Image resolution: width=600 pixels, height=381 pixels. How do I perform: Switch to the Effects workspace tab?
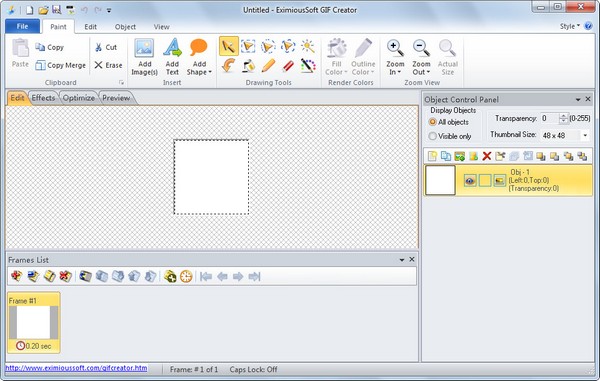[43, 98]
